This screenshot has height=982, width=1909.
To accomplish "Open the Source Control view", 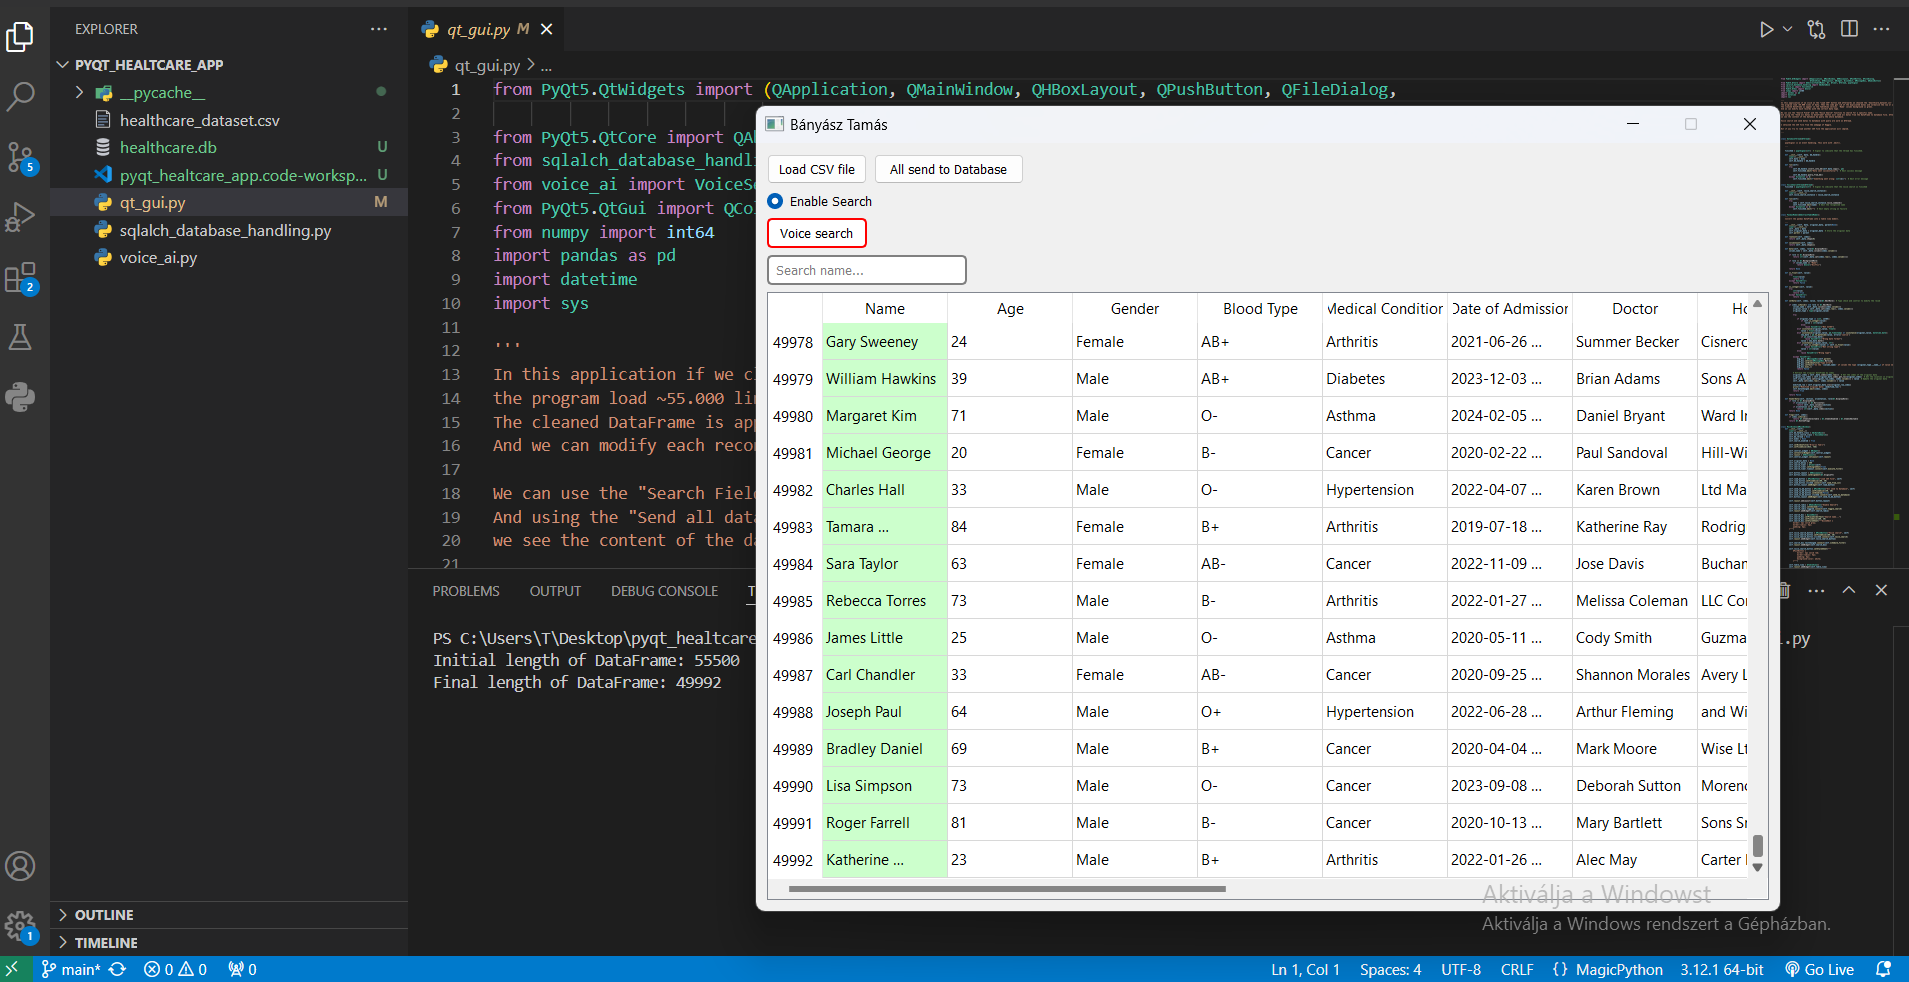I will click(20, 157).
